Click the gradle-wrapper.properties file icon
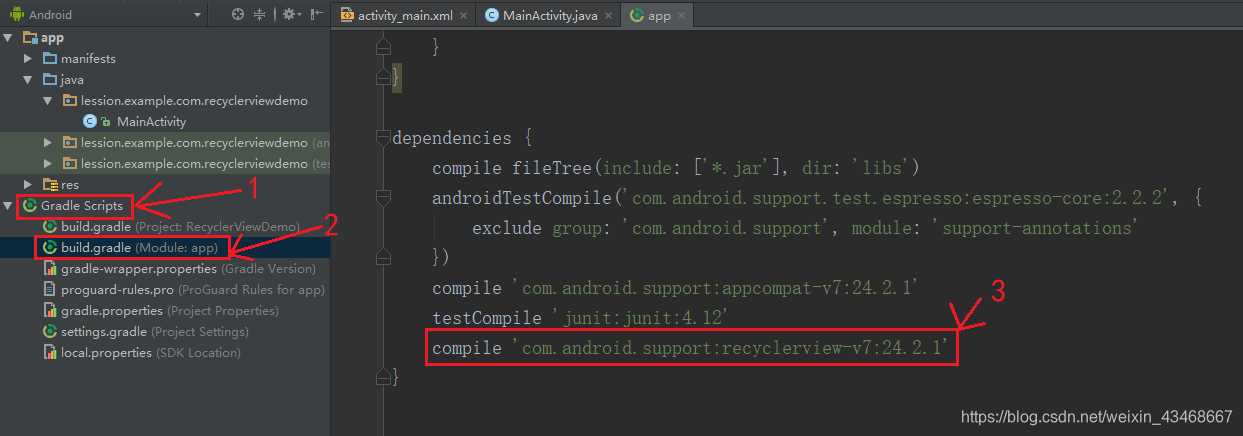The width and height of the screenshot is (1243, 436). [x=50, y=269]
